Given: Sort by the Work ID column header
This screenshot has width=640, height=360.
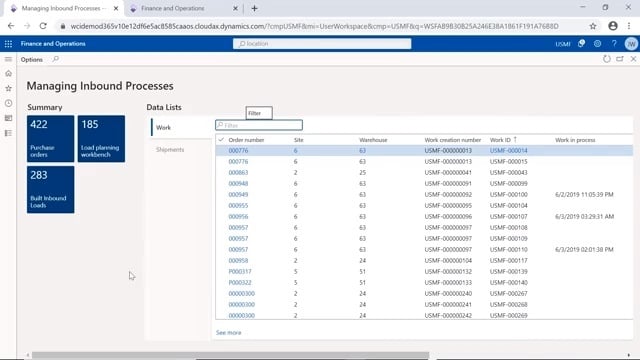Looking at the screenshot, I should pyautogui.click(x=500, y=140).
